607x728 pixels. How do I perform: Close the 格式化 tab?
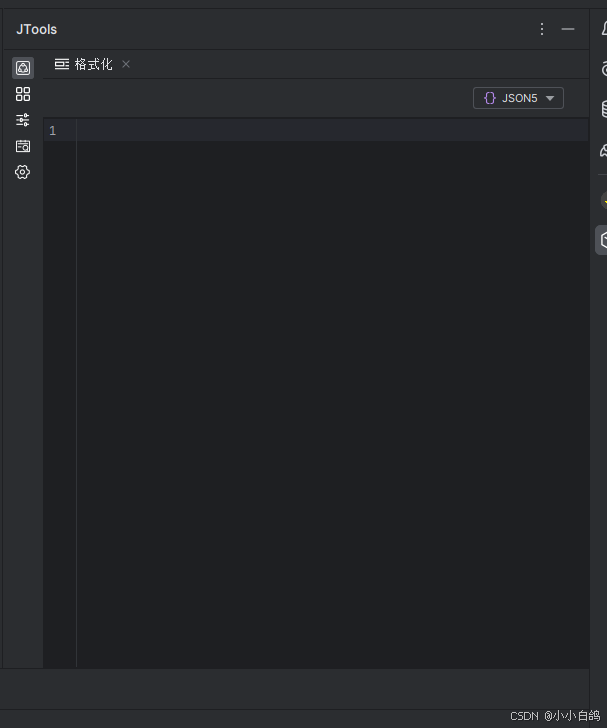tap(126, 64)
